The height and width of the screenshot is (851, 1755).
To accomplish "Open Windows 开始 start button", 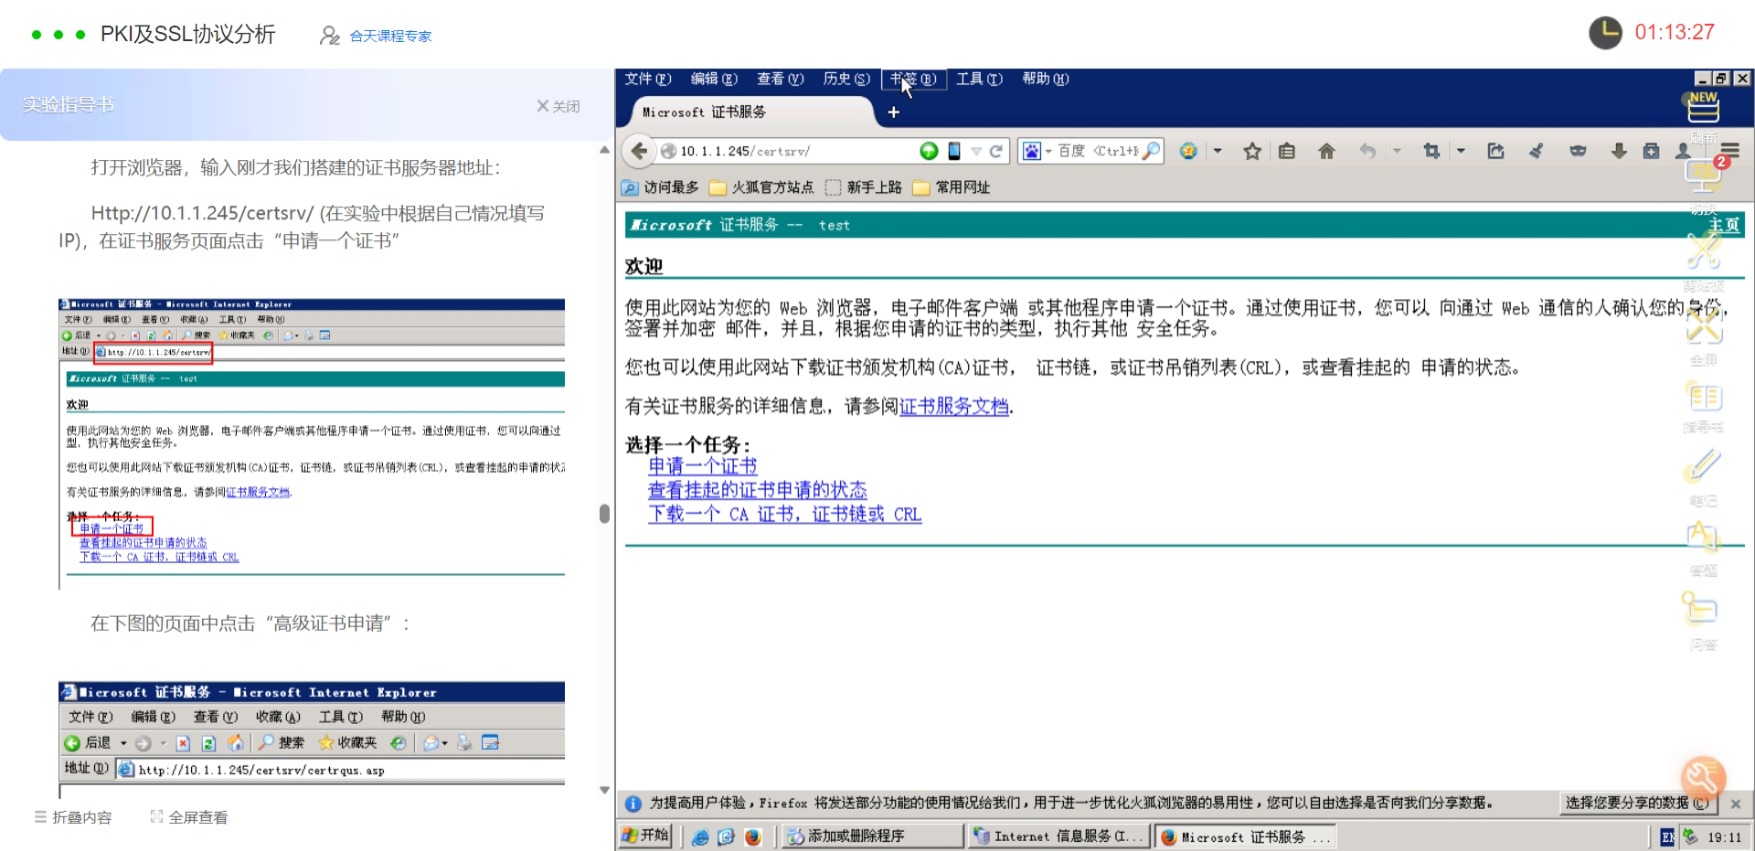I will click(x=645, y=836).
